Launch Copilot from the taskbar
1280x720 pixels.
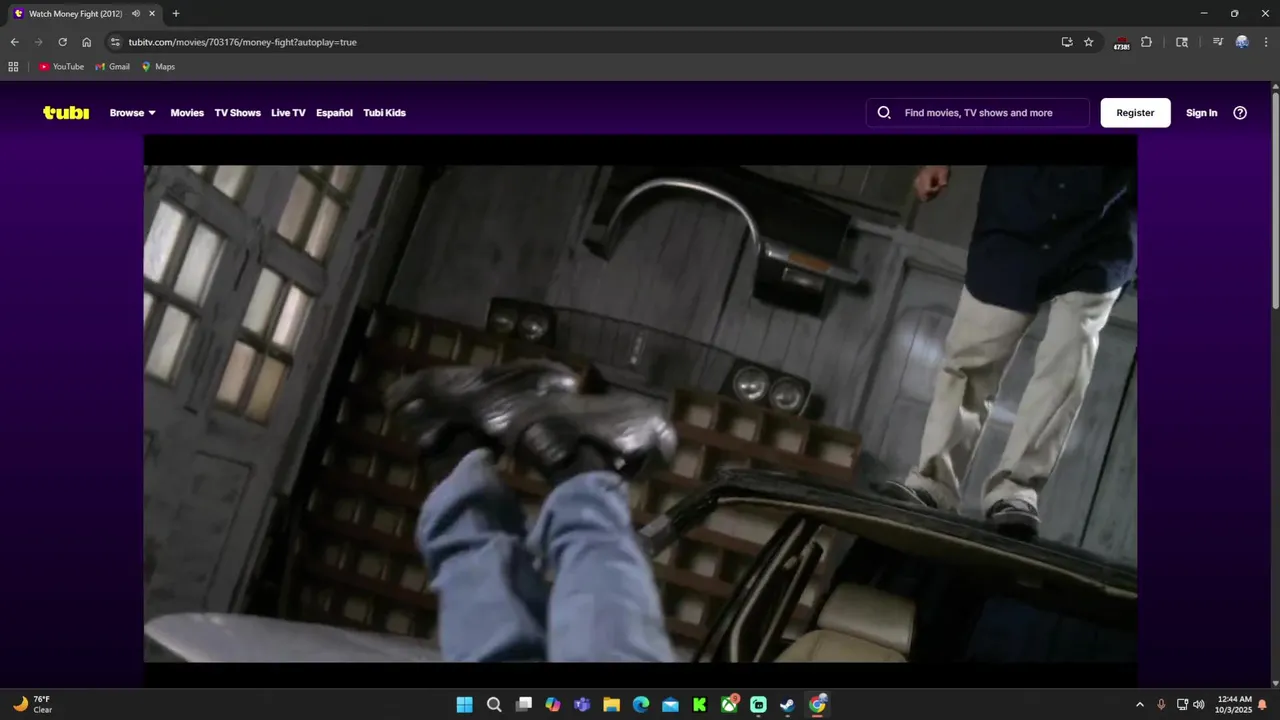pyautogui.click(x=553, y=704)
